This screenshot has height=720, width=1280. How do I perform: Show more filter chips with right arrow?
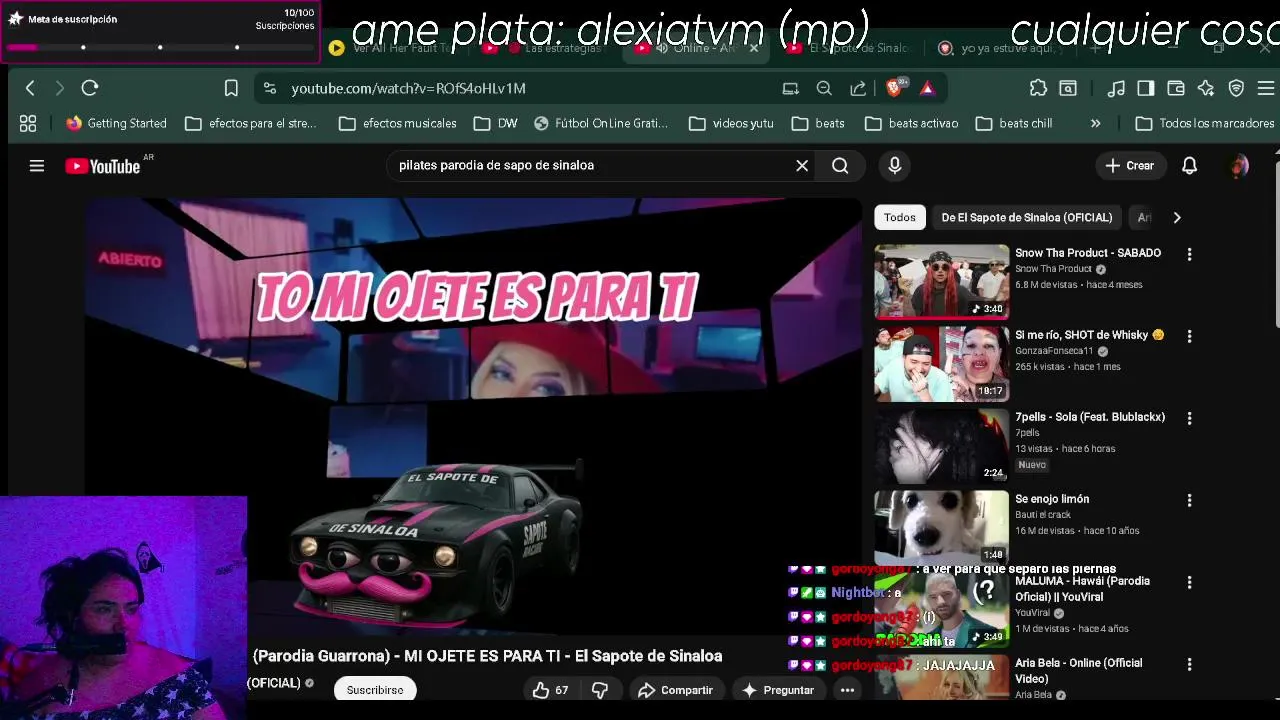click(1177, 217)
